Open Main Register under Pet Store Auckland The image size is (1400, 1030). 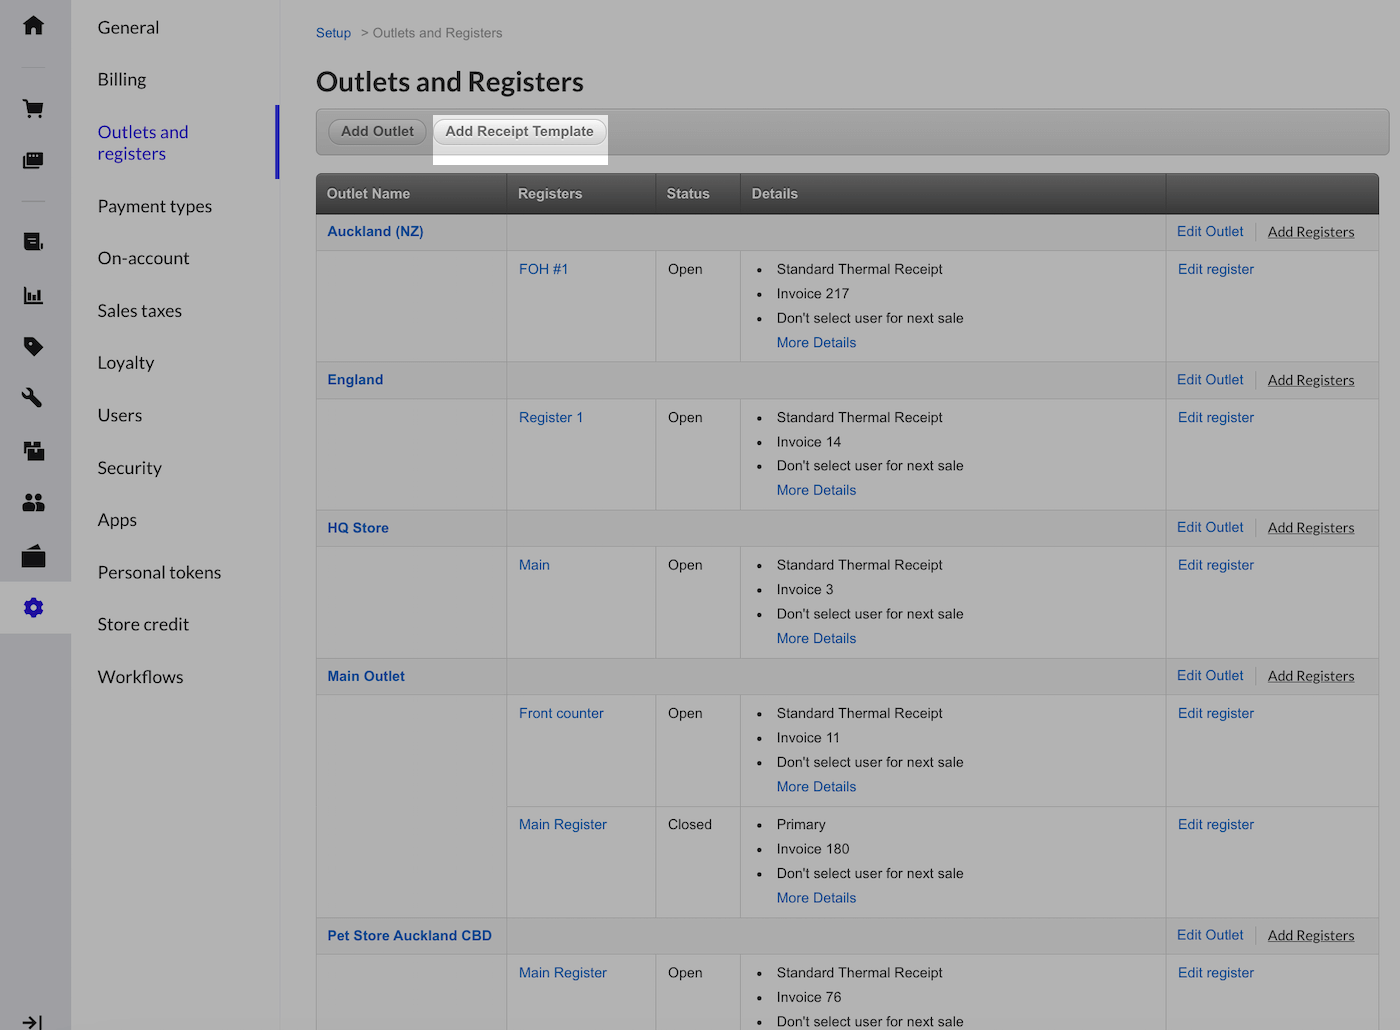tap(562, 972)
